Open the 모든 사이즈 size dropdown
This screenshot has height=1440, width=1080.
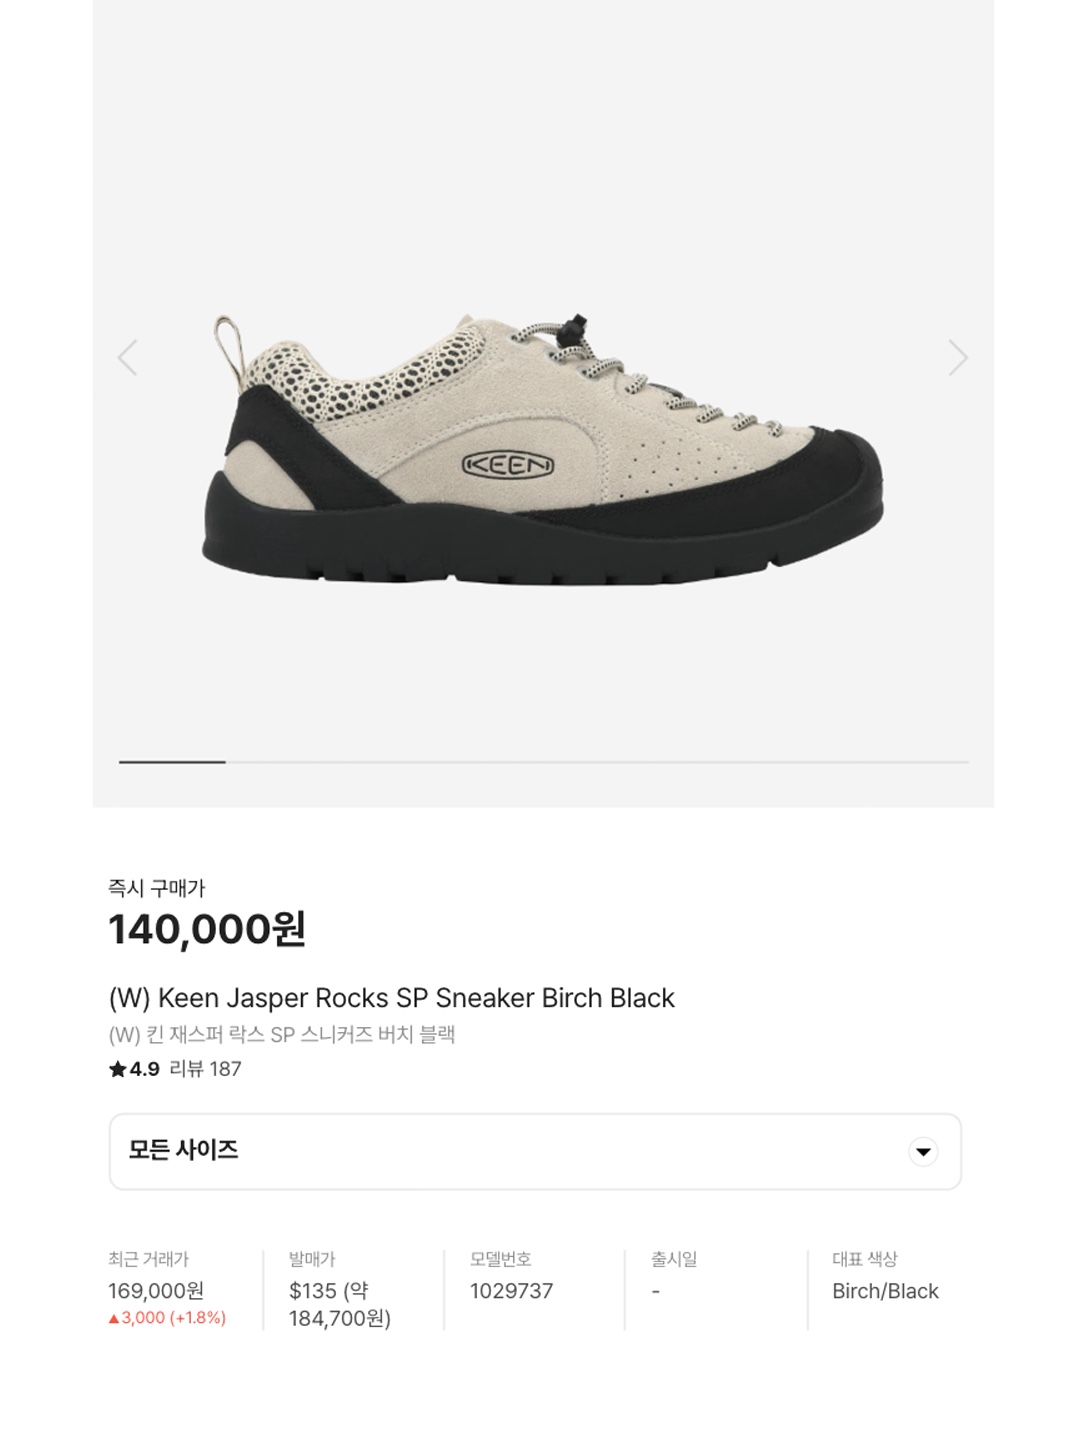[x=535, y=1152]
